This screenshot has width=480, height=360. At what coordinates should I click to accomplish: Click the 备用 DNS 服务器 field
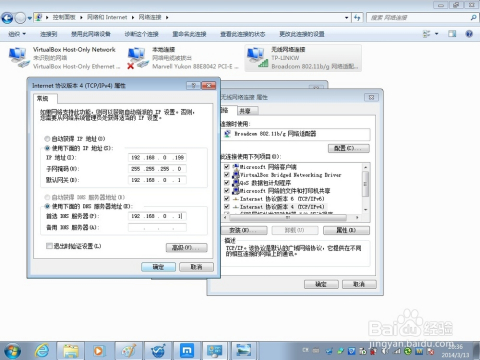[157, 227]
